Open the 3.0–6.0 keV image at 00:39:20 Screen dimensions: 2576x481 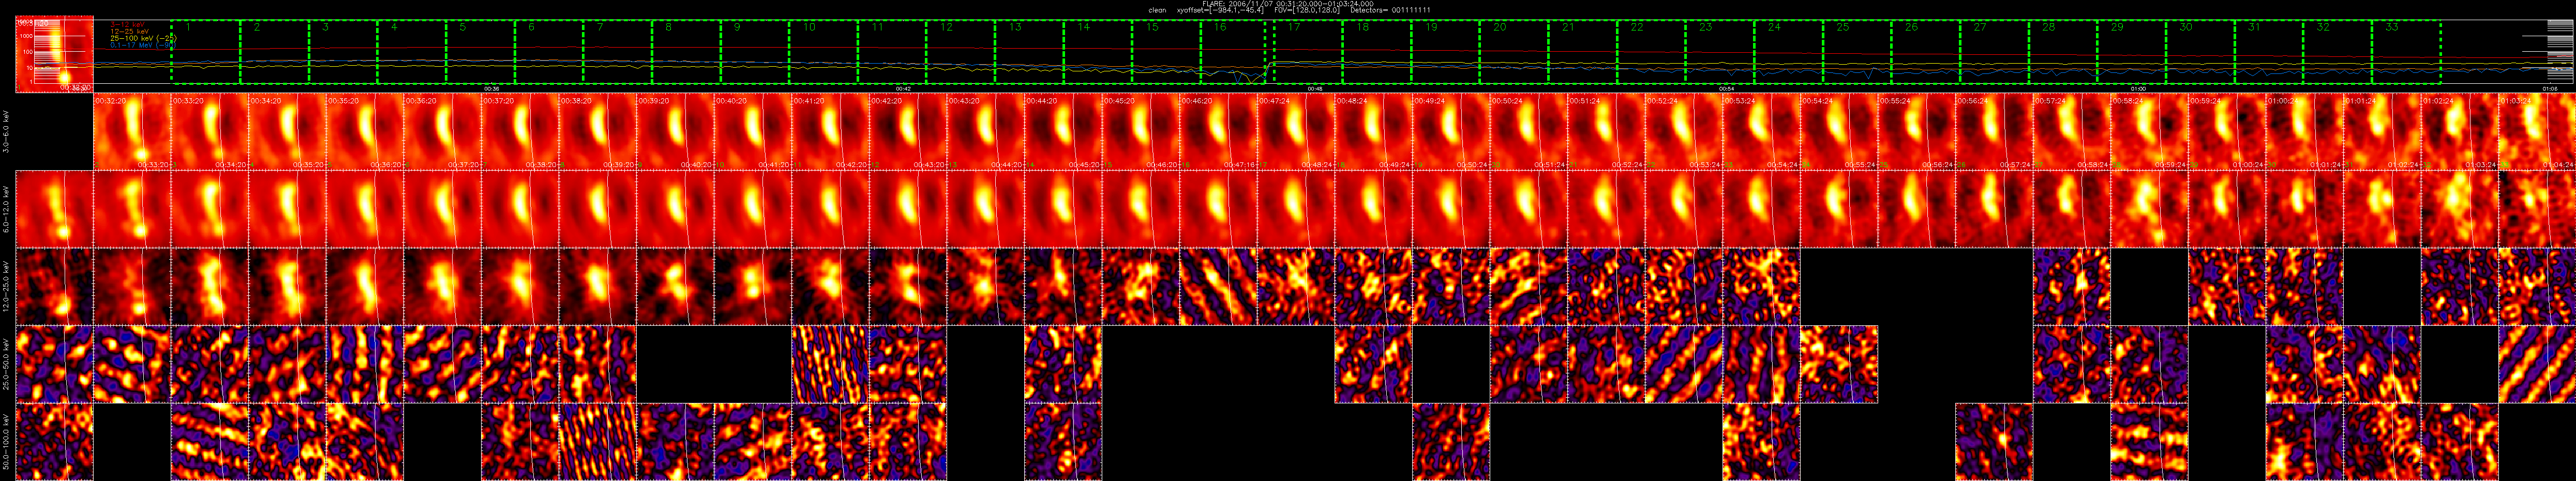coord(675,131)
